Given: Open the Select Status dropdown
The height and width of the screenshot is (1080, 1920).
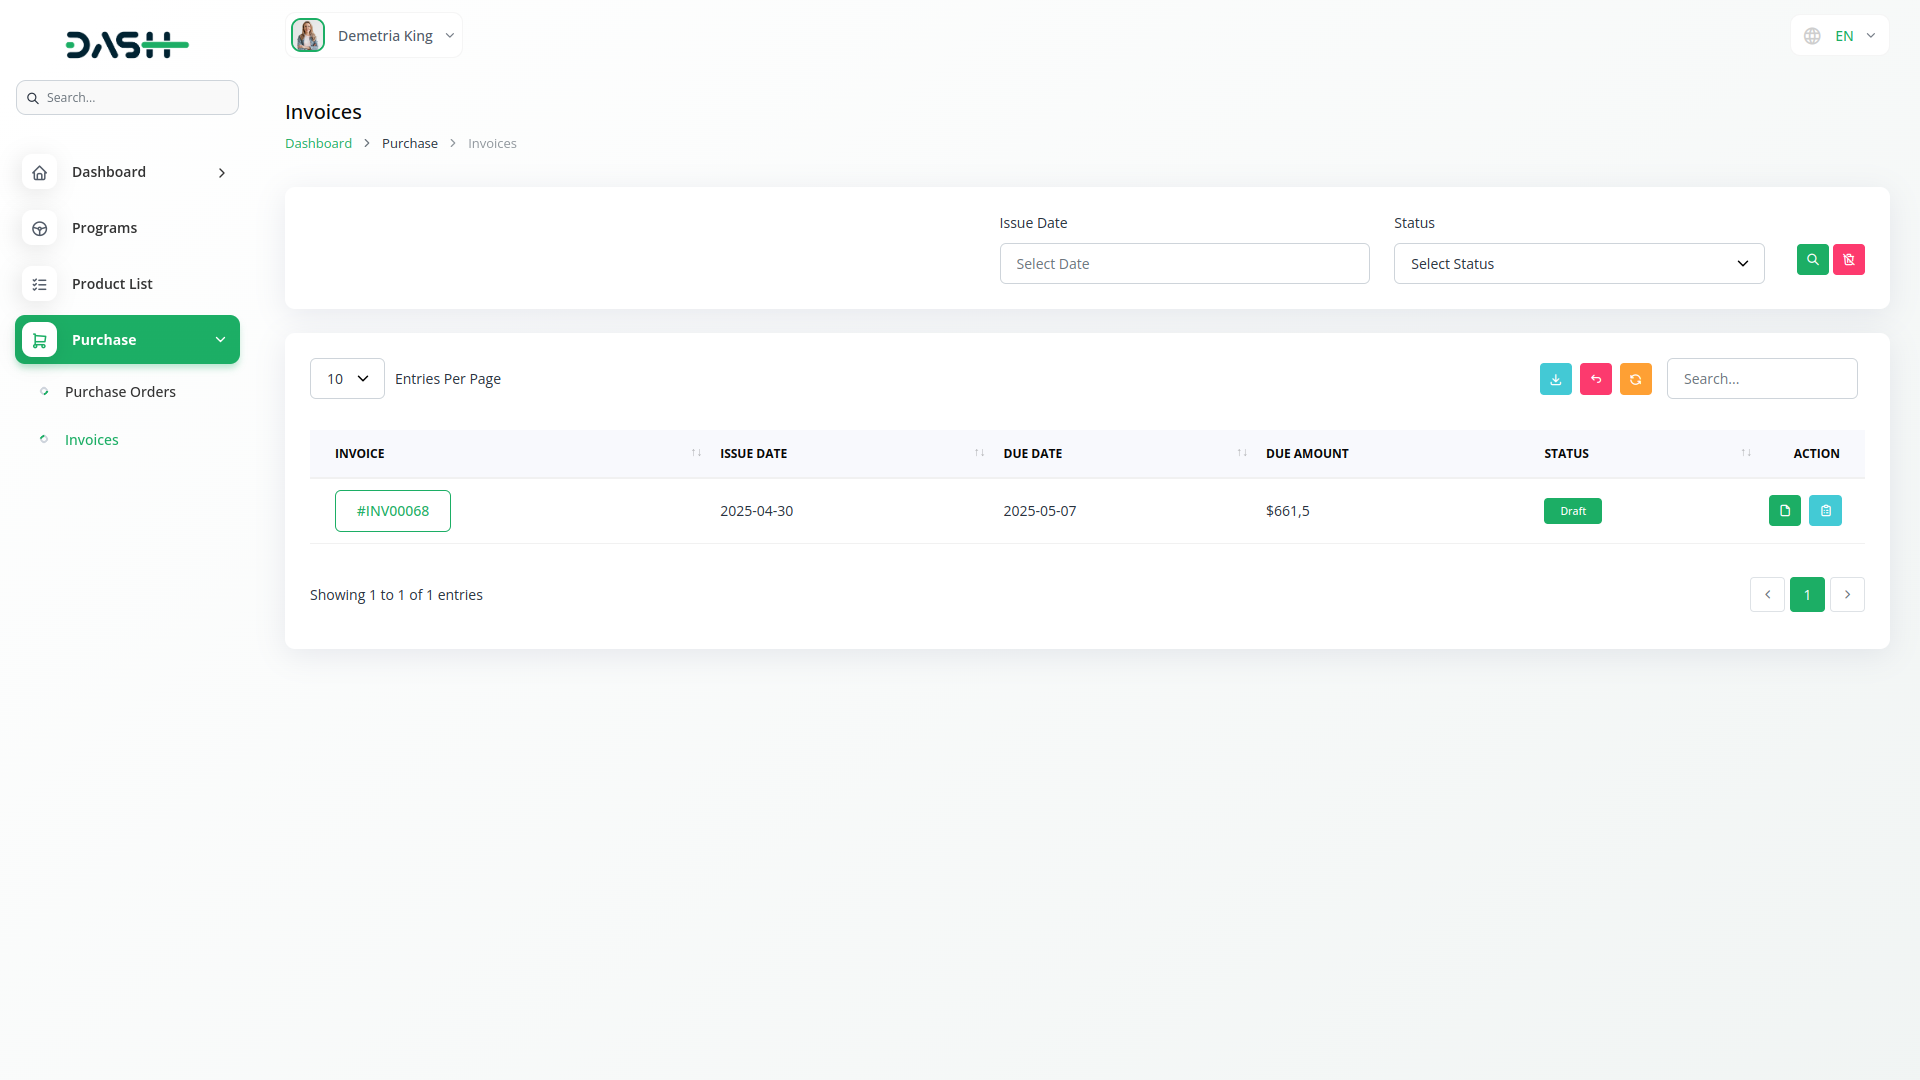Looking at the screenshot, I should pos(1578,264).
